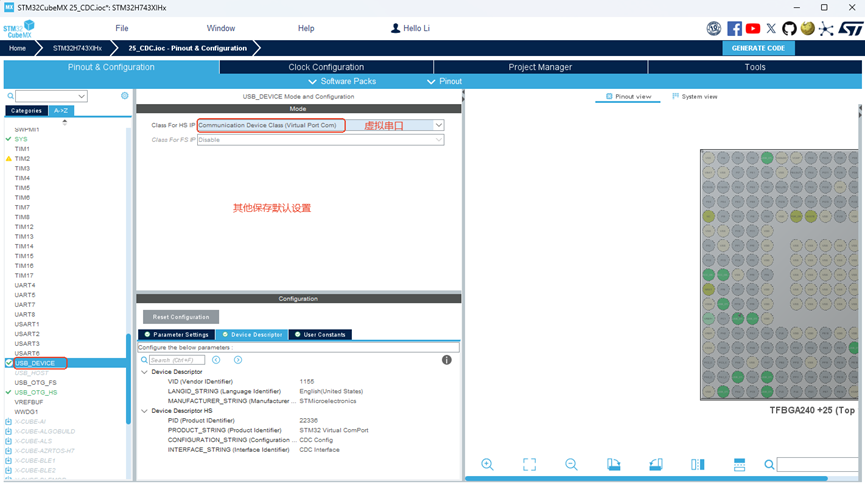
Task: Rotate the chip counter-clockwise
Action: (655, 464)
